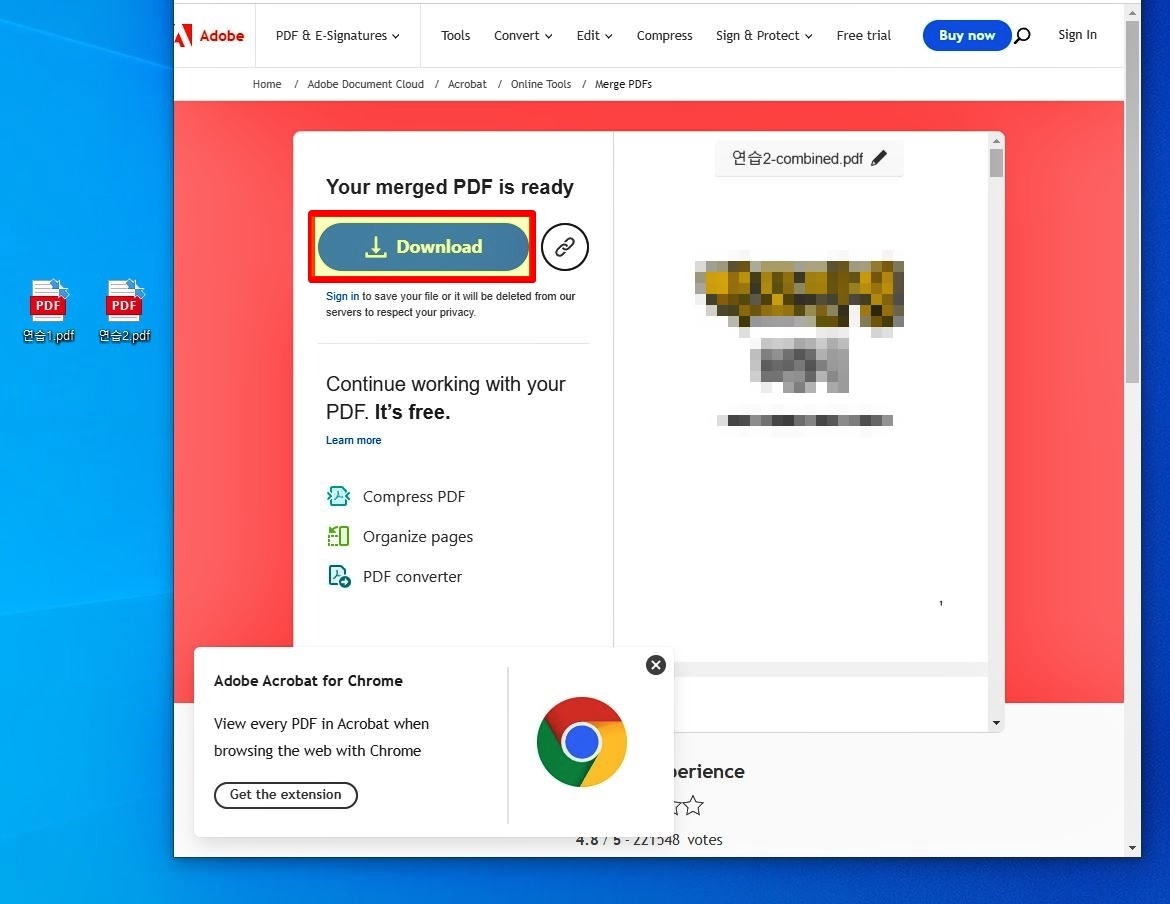Close the Adobe Acrobat for Chrome popup
The width and height of the screenshot is (1170, 904).
click(656, 665)
